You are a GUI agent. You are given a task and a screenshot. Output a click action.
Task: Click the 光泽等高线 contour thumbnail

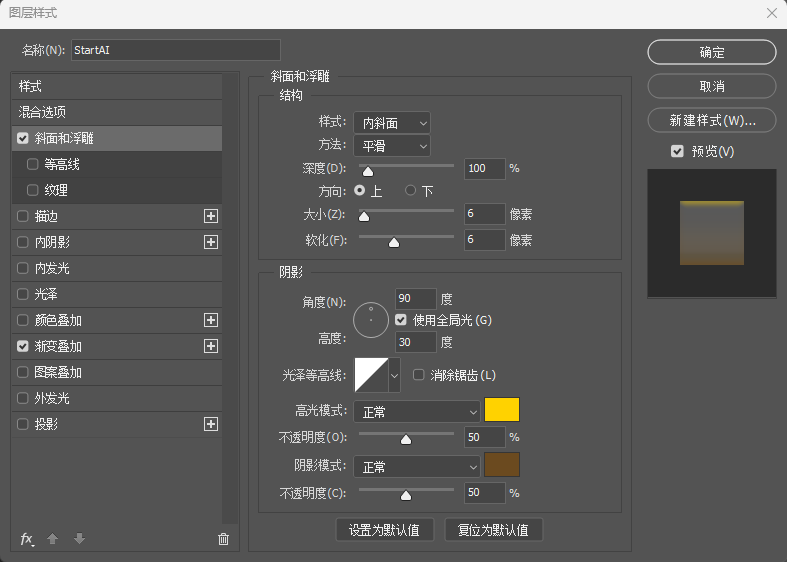tap(371, 375)
